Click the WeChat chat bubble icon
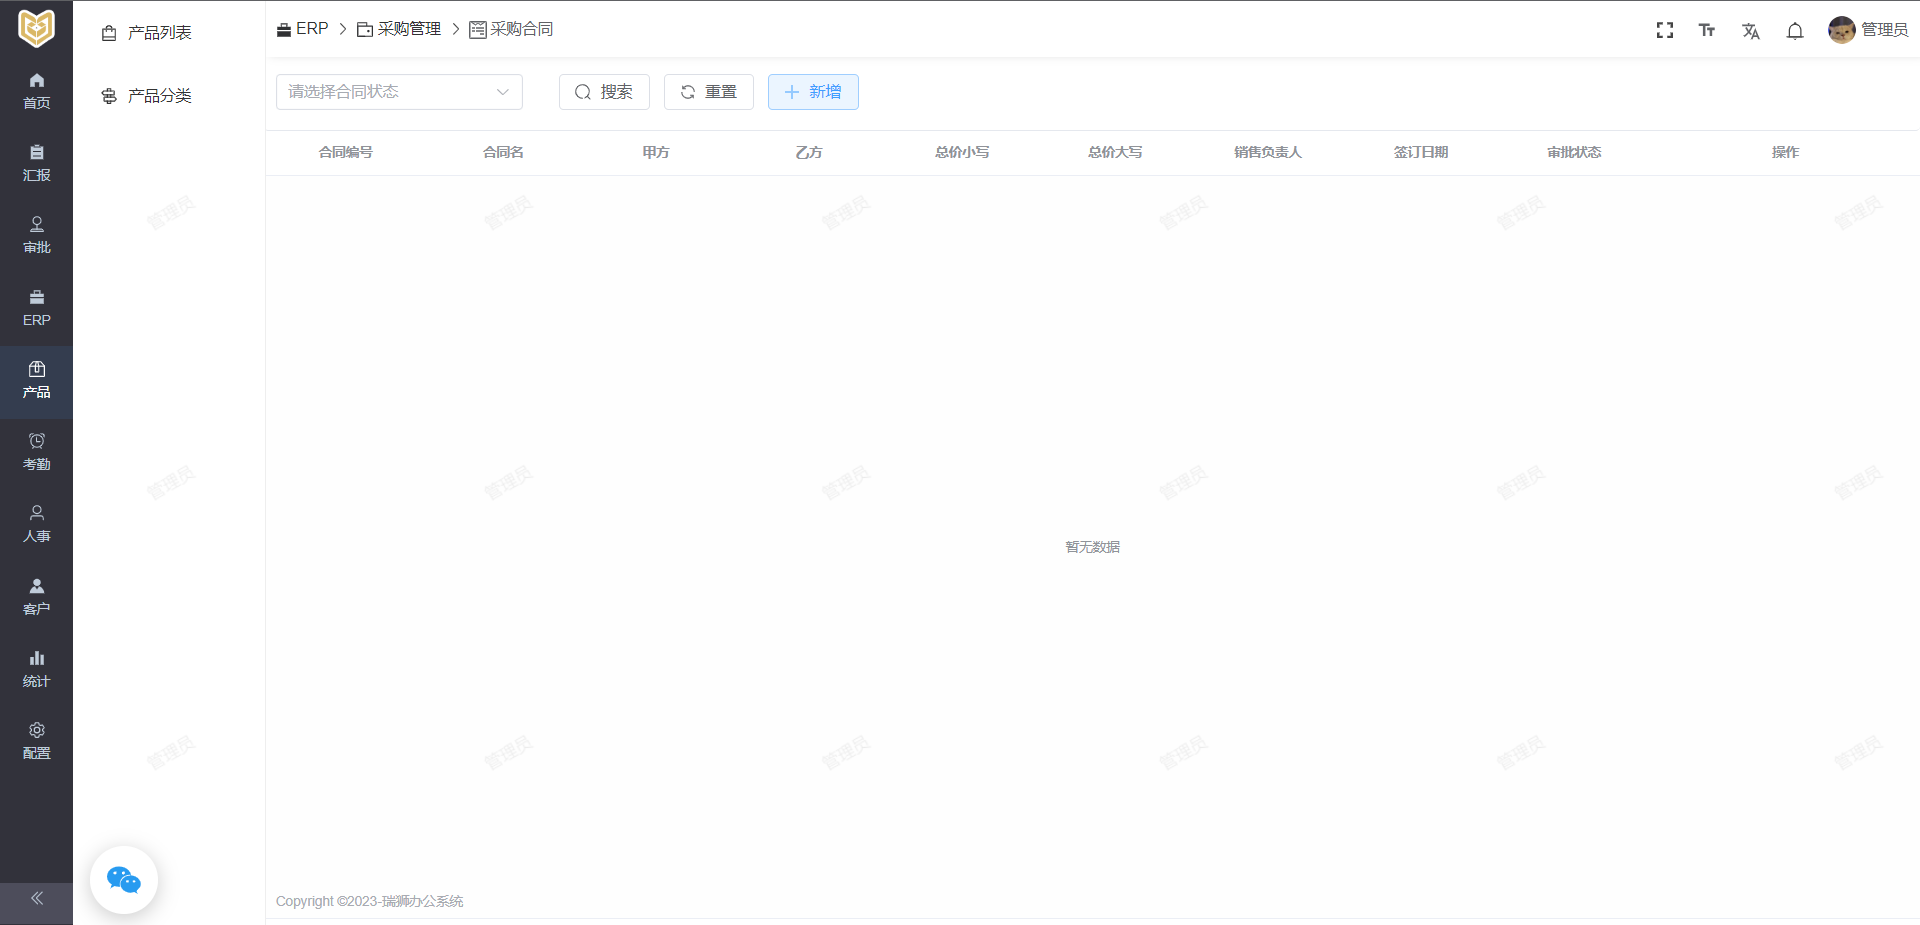The width and height of the screenshot is (1920, 925). click(x=124, y=880)
